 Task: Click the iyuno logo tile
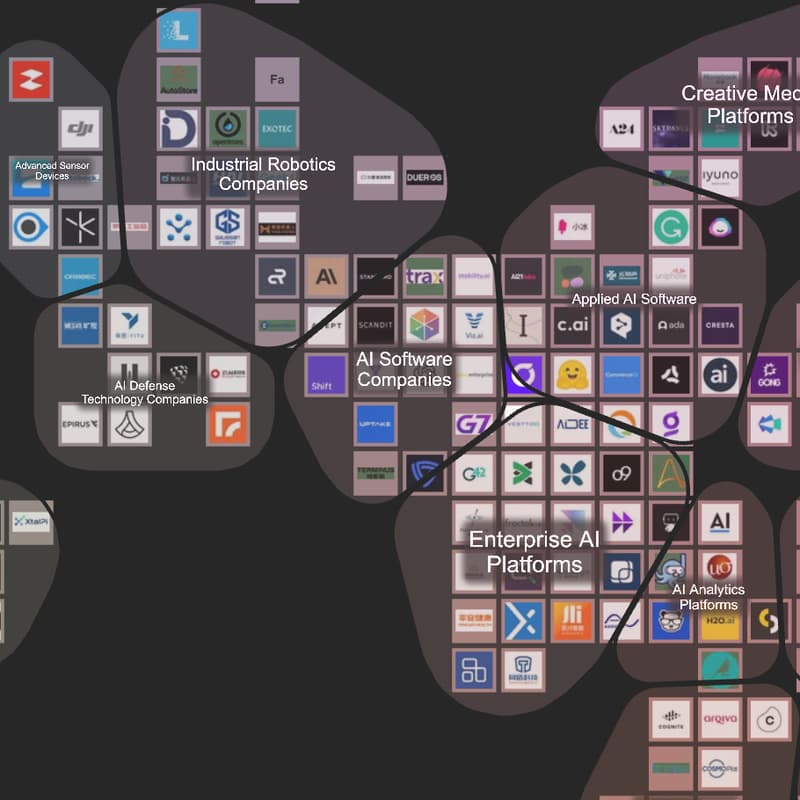coord(720,178)
